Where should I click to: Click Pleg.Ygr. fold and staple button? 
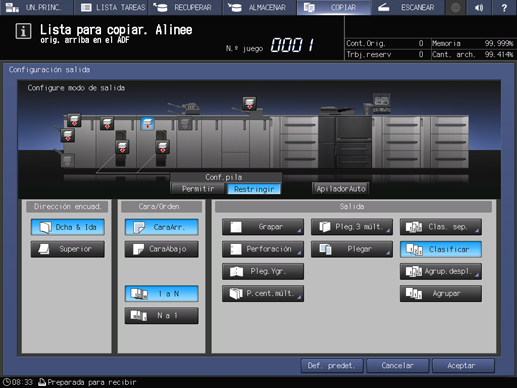click(263, 271)
